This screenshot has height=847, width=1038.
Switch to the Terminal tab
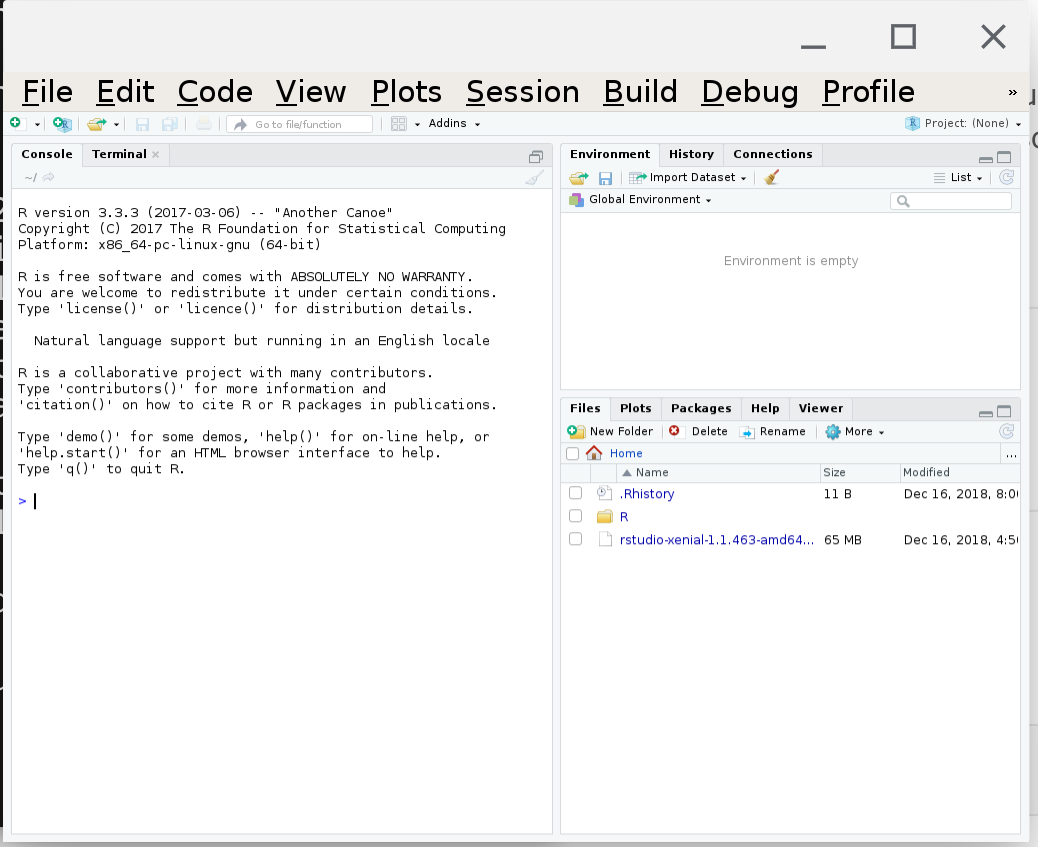pos(119,154)
